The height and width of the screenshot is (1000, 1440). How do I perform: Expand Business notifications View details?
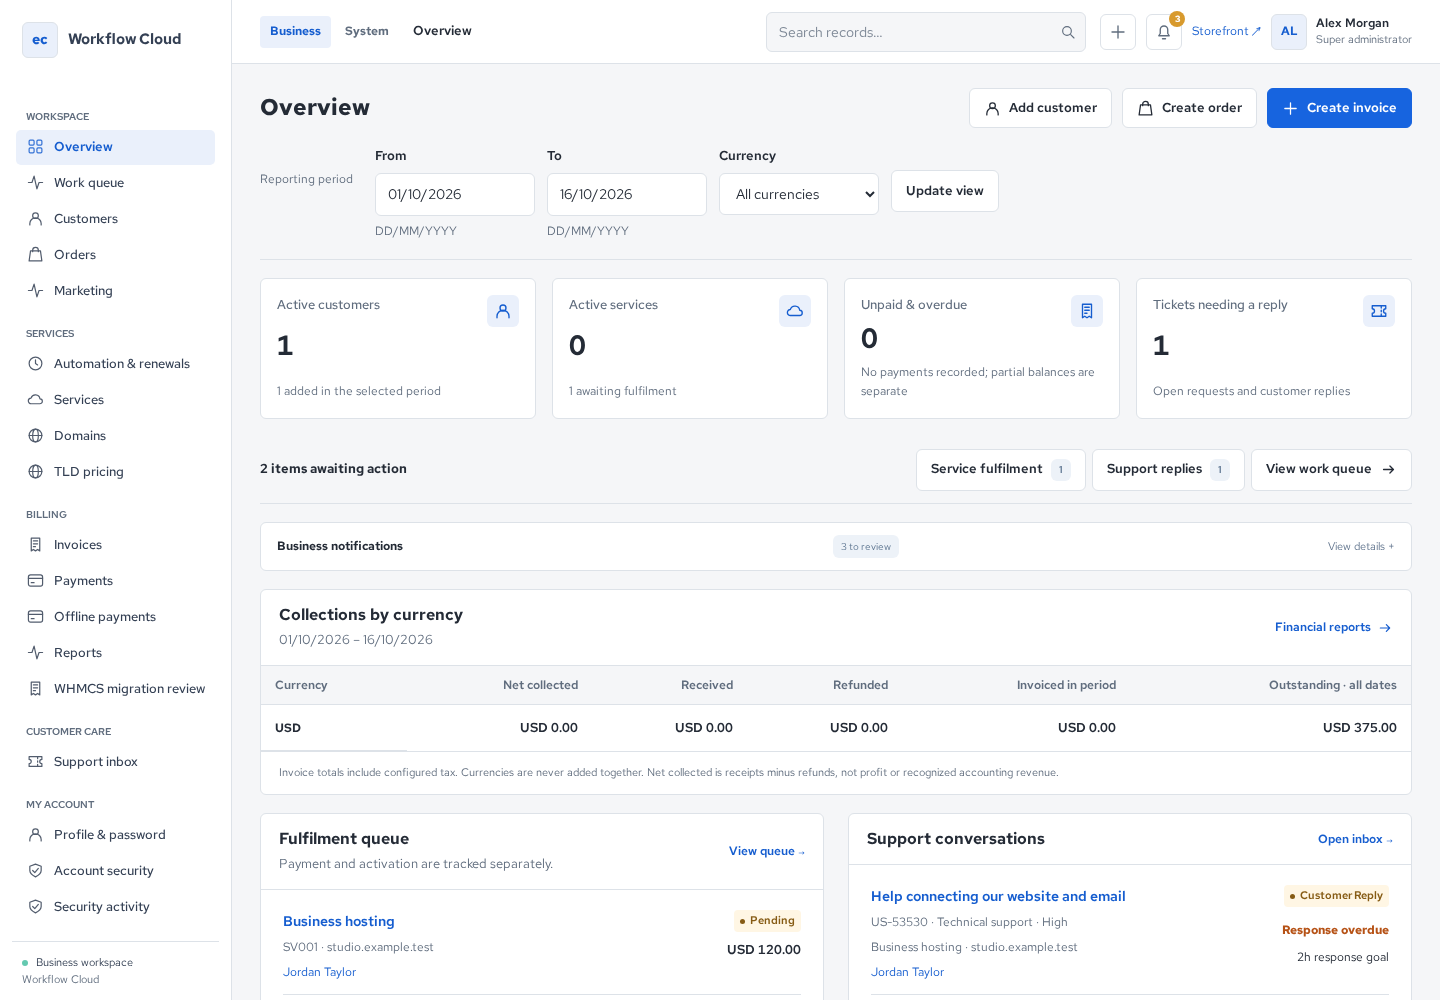point(1361,546)
